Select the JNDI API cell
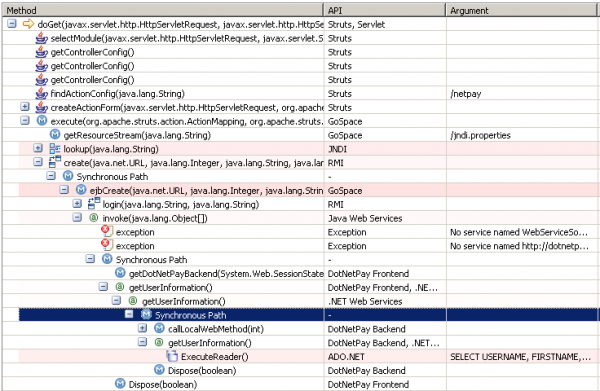Viewport: 600px width, 391px height. [385, 149]
